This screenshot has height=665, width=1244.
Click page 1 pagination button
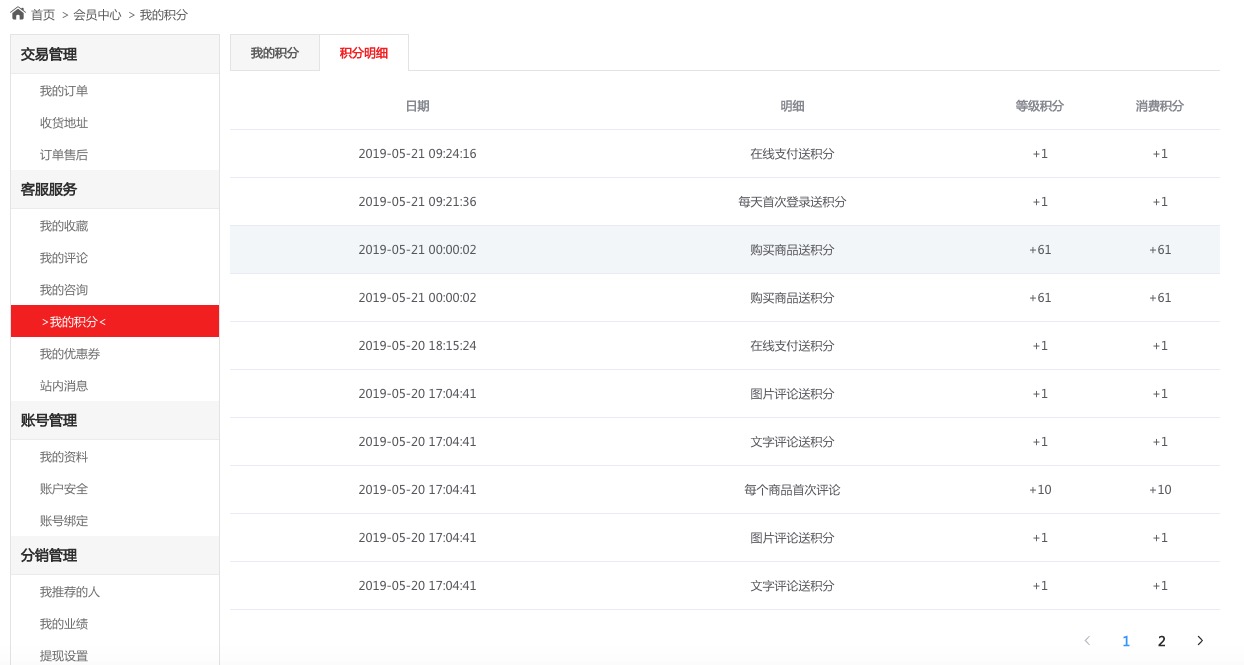pos(1126,641)
